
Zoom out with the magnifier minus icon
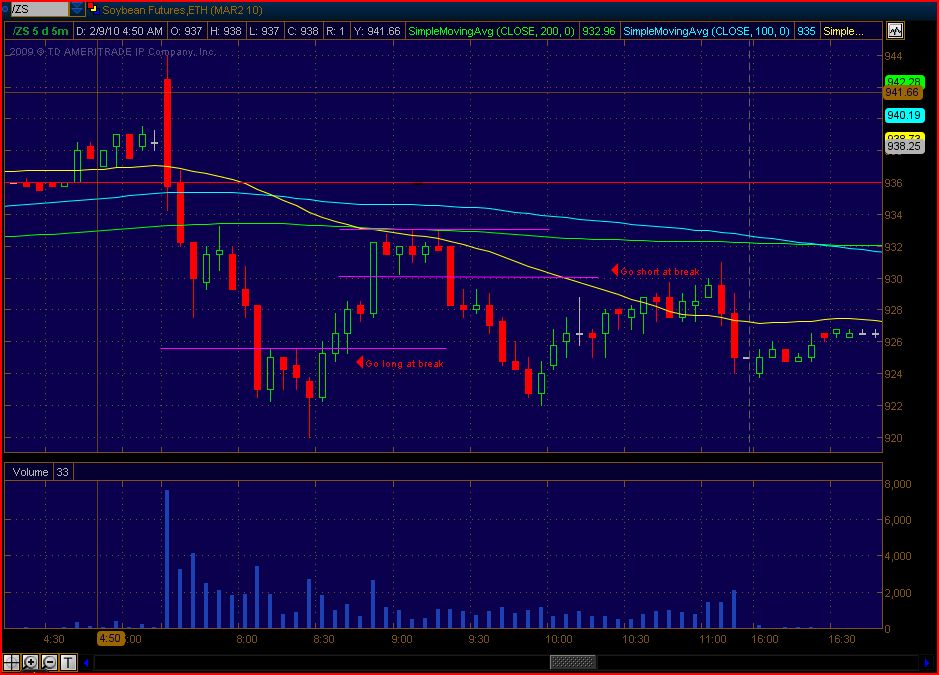pyautogui.click(x=50, y=662)
